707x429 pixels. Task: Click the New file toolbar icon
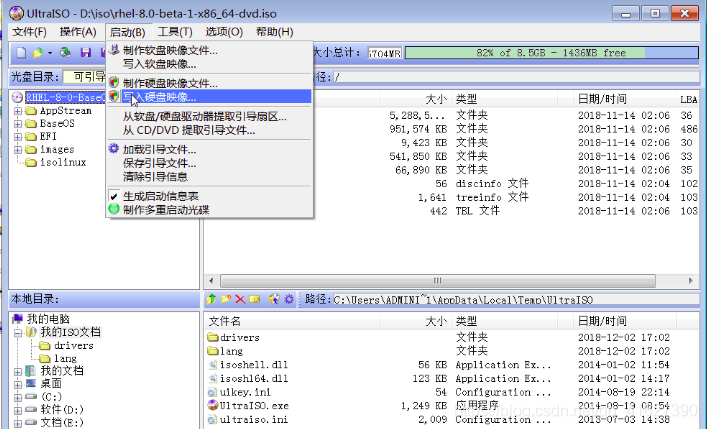pos(21,53)
